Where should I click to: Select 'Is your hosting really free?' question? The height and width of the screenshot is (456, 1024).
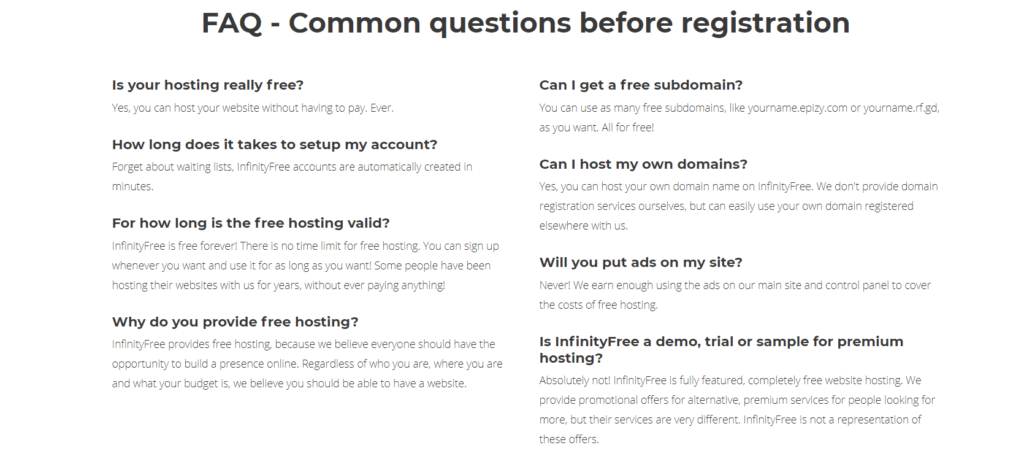click(x=208, y=85)
